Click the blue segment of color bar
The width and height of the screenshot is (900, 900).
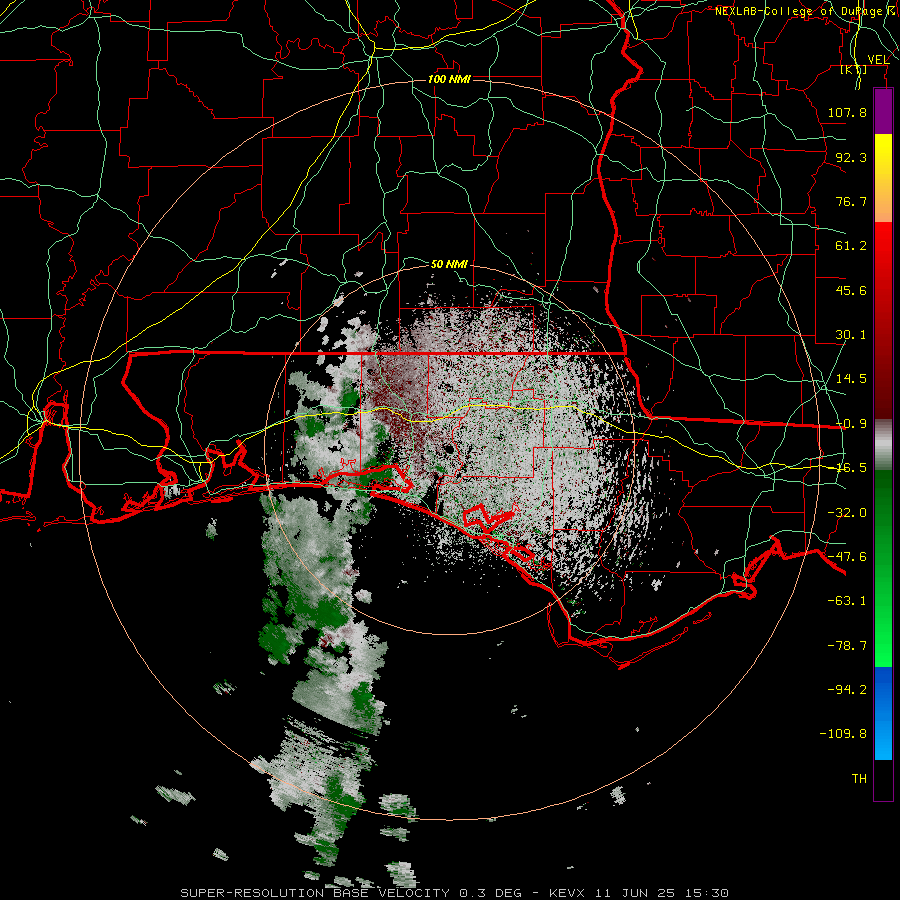(883, 713)
